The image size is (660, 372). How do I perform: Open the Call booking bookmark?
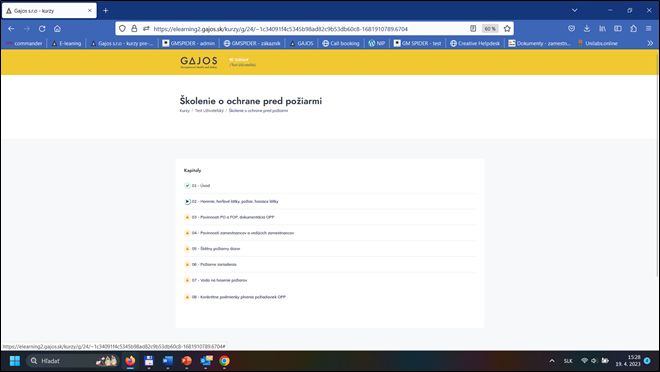pyautogui.click(x=341, y=43)
